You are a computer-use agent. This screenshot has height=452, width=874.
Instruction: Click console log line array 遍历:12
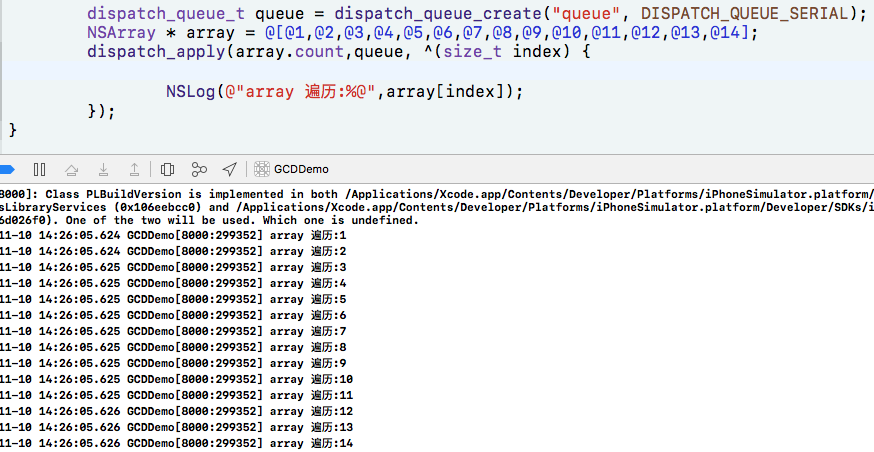coord(177,412)
